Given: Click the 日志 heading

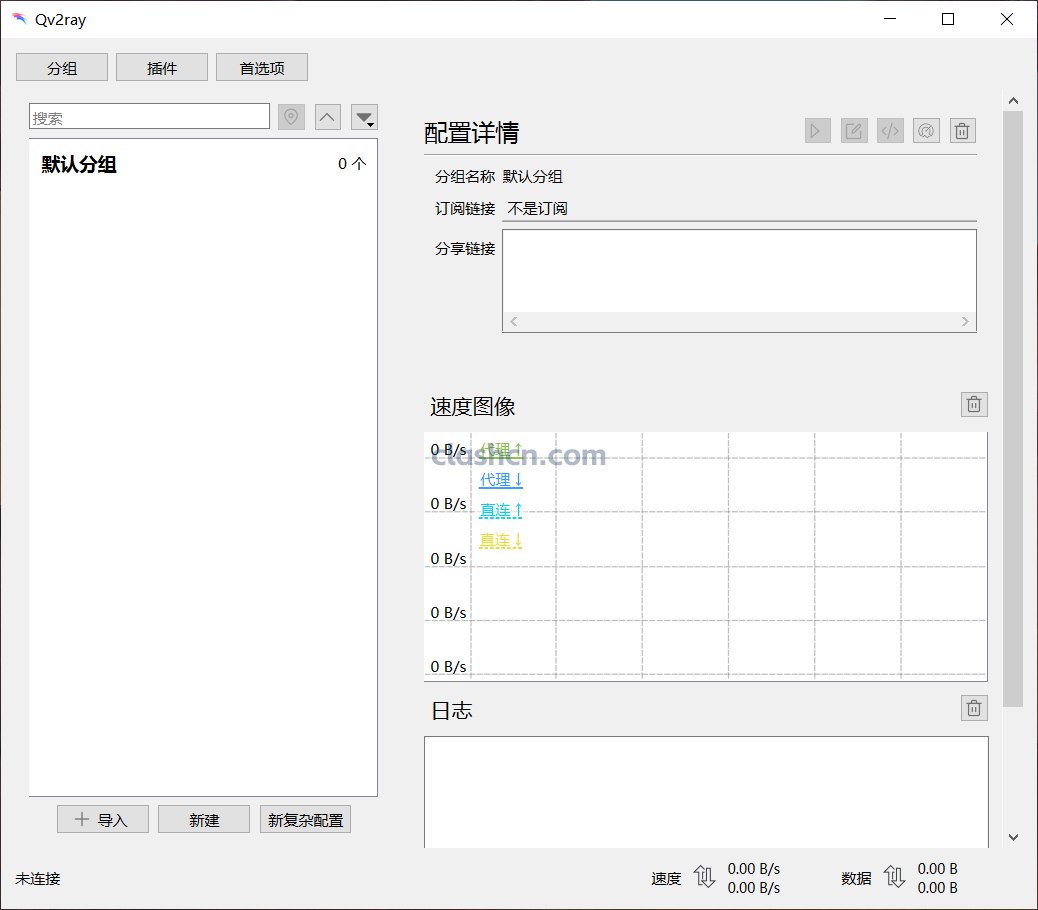Looking at the screenshot, I should (x=451, y=711).
